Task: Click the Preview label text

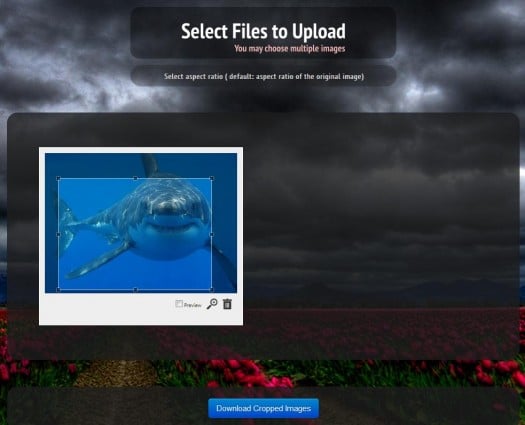Action: [x=193, y=305]
